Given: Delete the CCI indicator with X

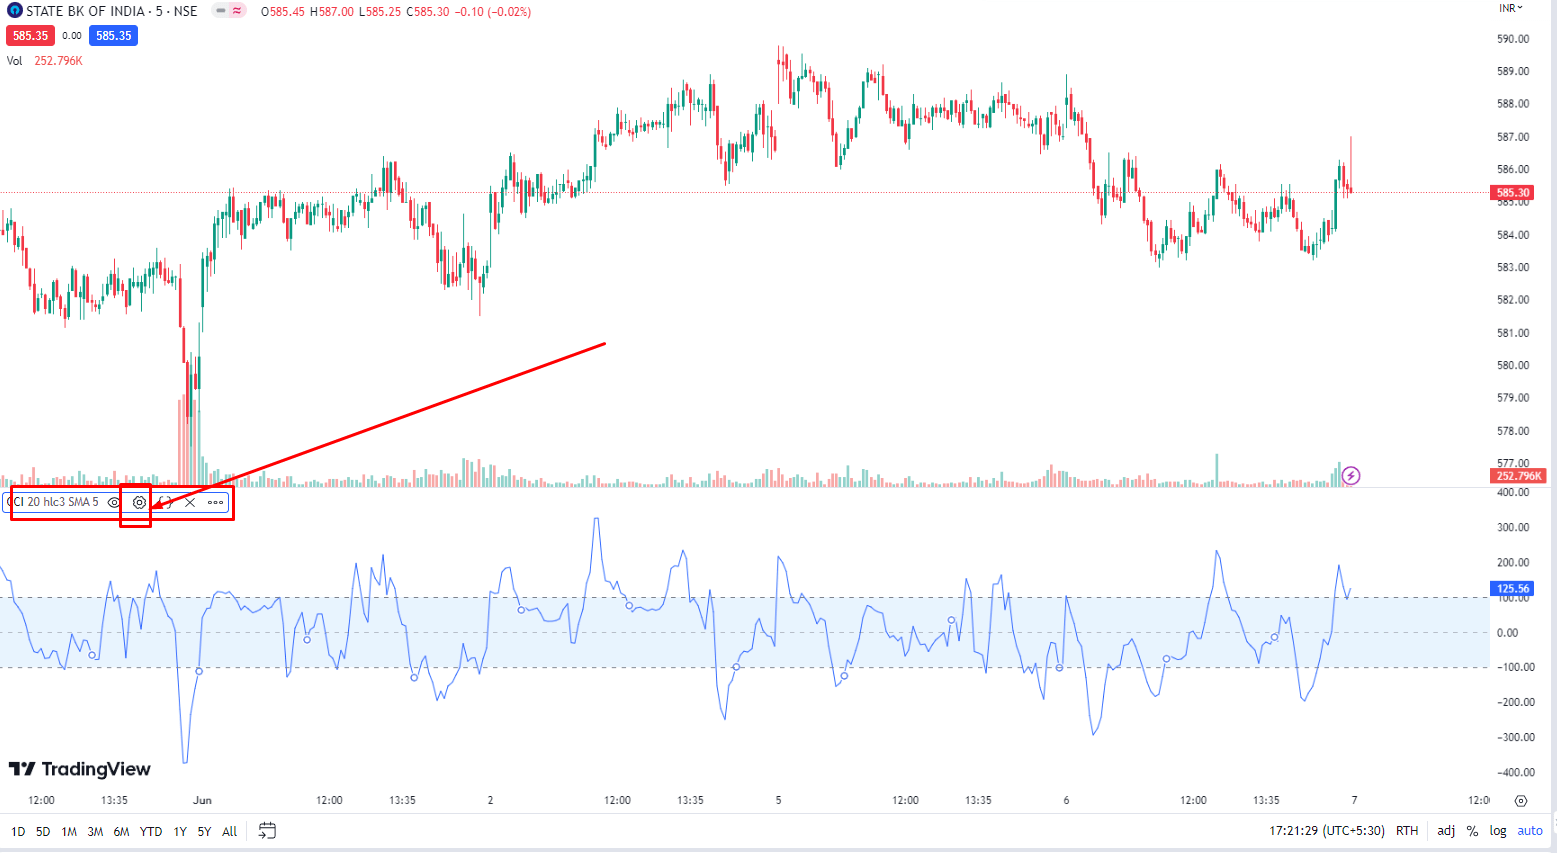Looking at the screenshot, I should tap(189, 503).
